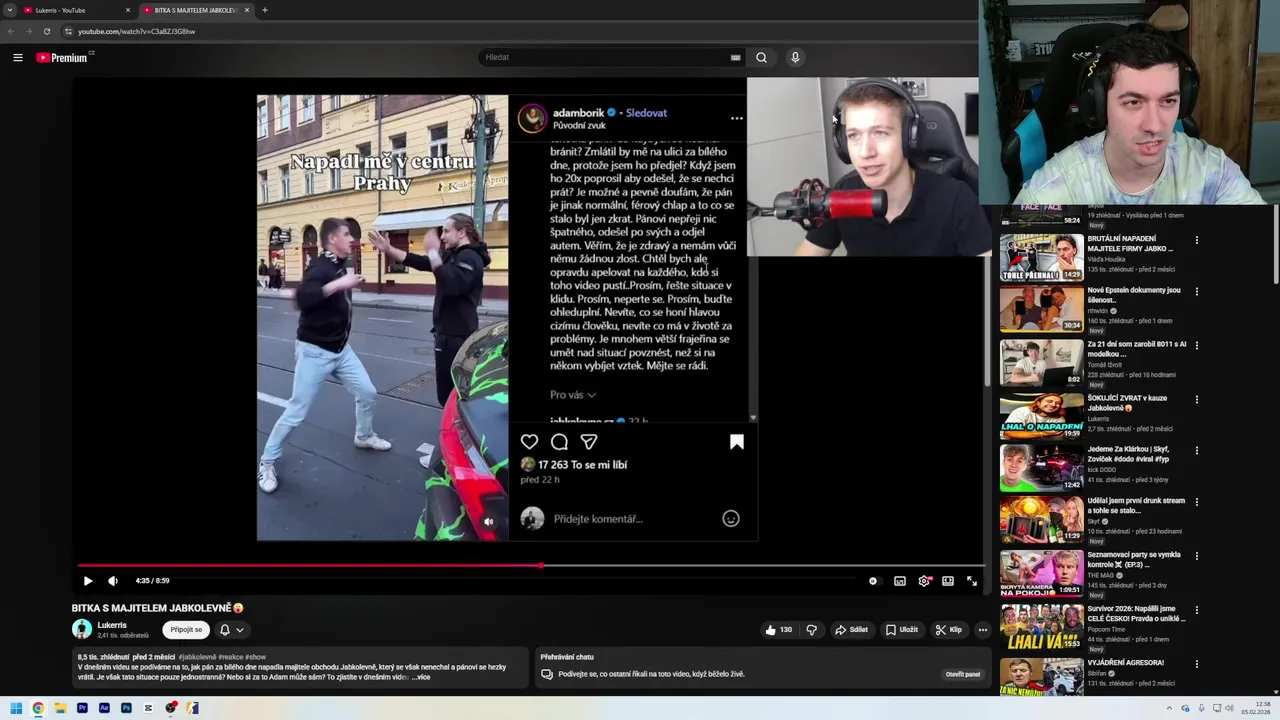Open VYJÁDŘENÍ AGRESORA! video title
This screenshot has height=720, width=1280.
(1126, 662)
